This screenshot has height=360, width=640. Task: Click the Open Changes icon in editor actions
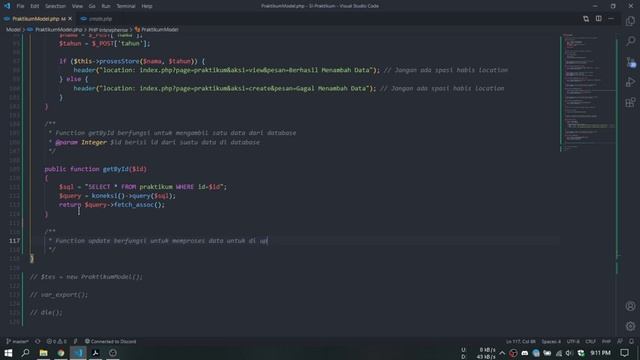(586, 19)
